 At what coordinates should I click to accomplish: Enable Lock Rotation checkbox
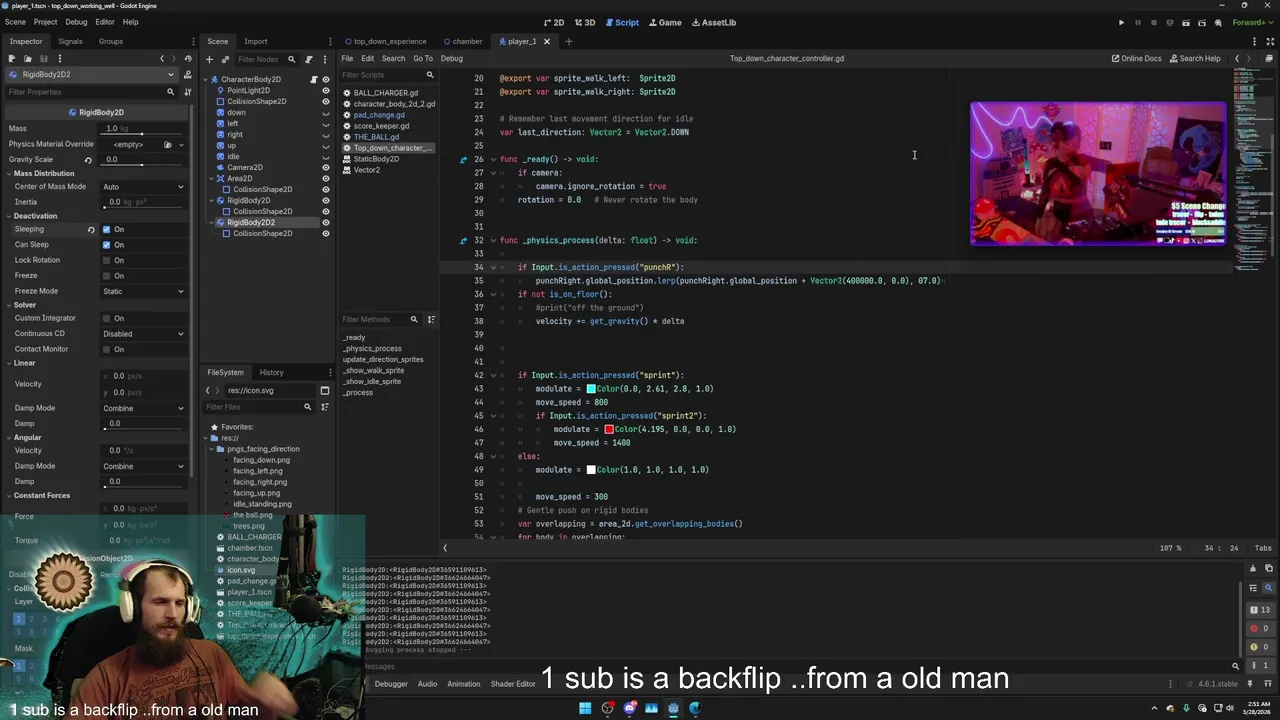[107, 260]
